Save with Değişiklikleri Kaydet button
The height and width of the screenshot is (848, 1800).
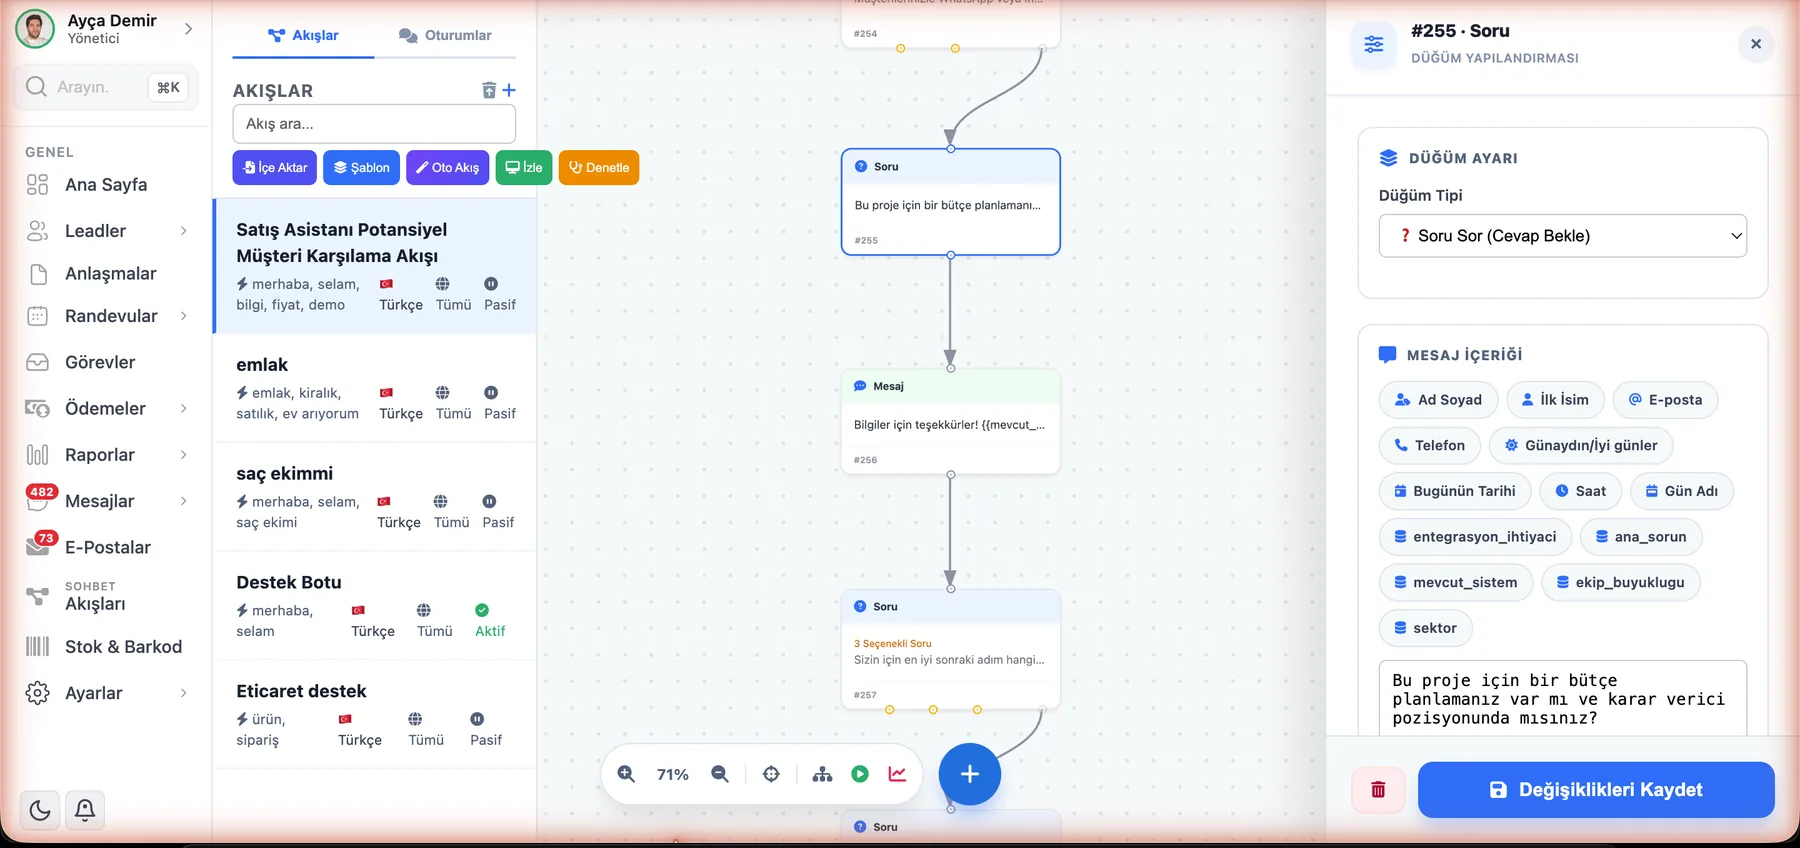pos(1596,790)
